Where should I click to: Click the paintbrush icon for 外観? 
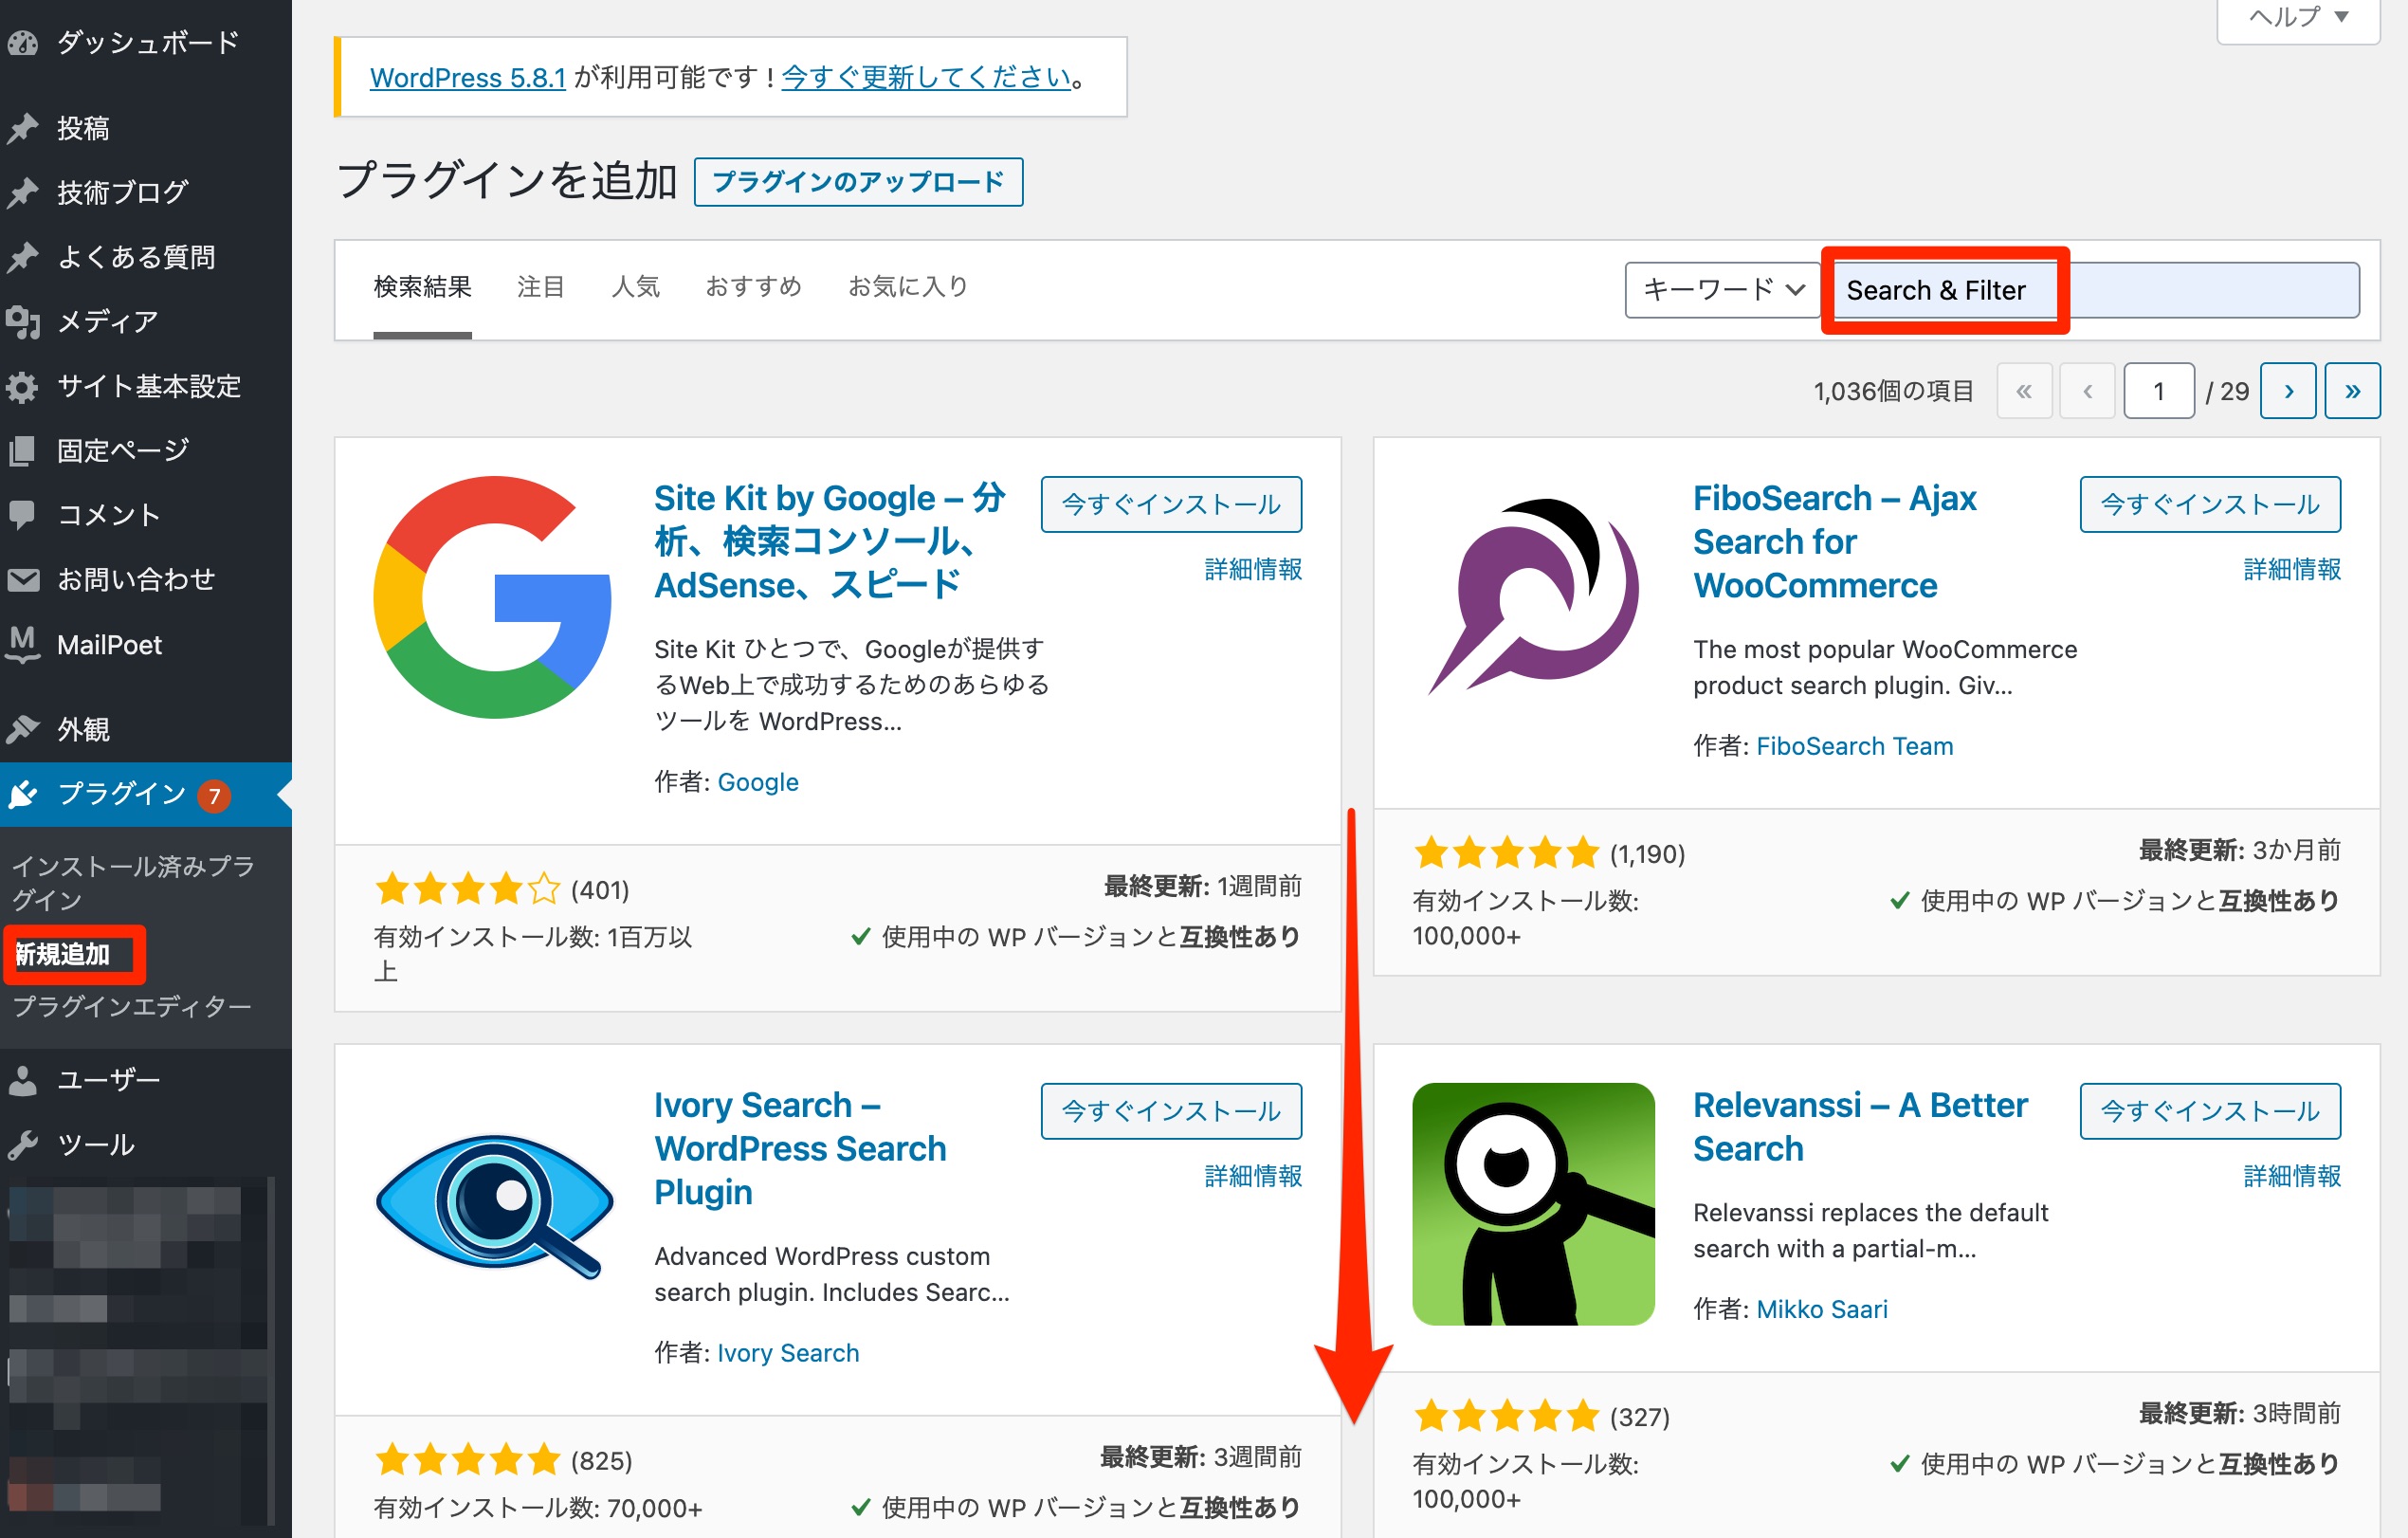[22, 729]
